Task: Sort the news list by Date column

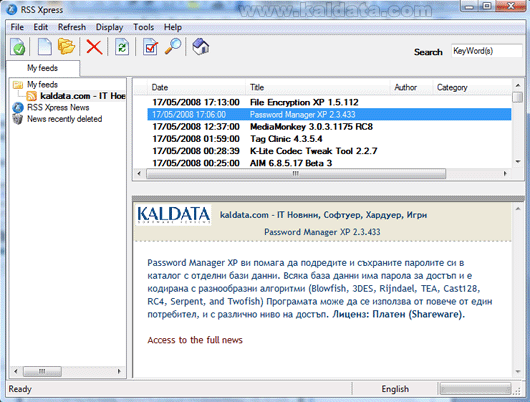Action: tap(196, 88)
